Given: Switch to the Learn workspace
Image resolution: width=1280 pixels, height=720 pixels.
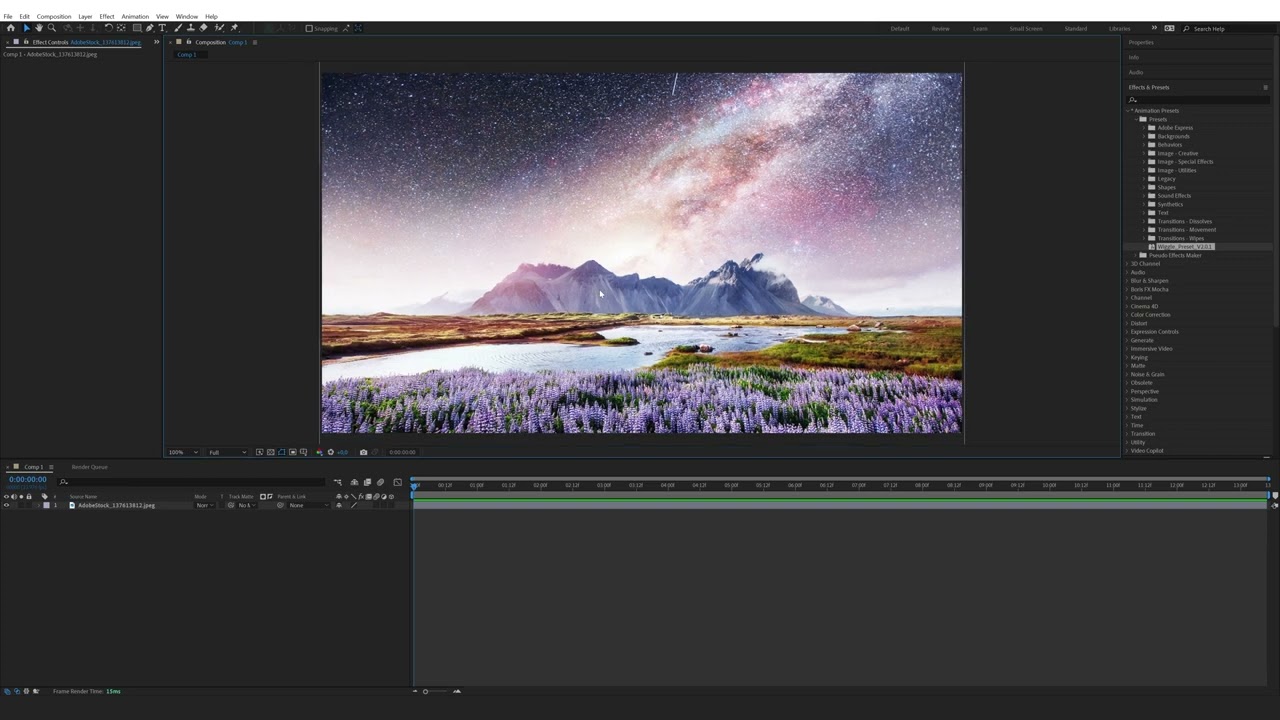Looking at the screenshot, I should pos(980,28).
